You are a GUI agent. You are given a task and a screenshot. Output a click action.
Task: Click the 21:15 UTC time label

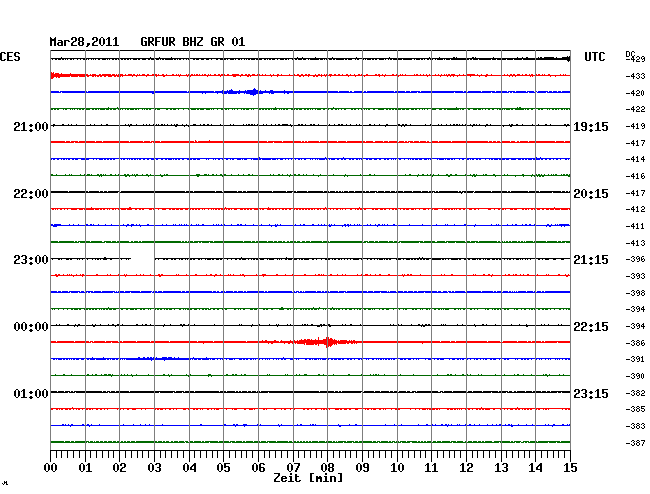click(591, 260)
